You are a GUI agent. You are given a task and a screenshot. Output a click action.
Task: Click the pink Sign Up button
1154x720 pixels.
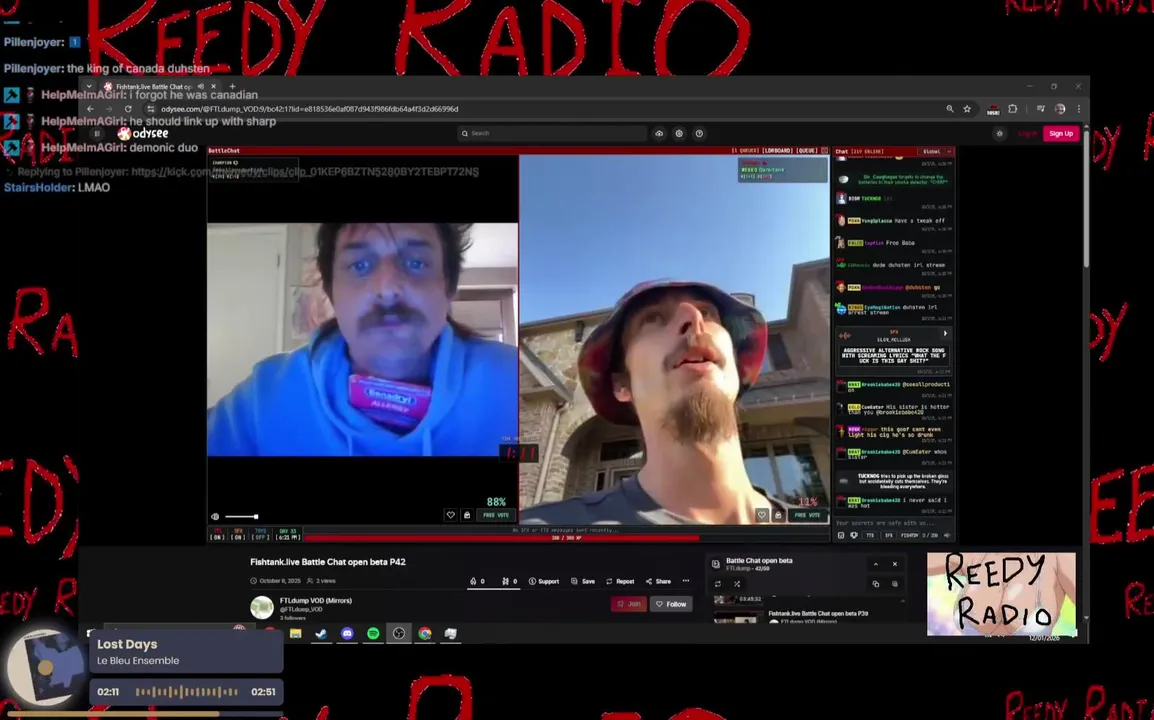(x=1061, y=133)
